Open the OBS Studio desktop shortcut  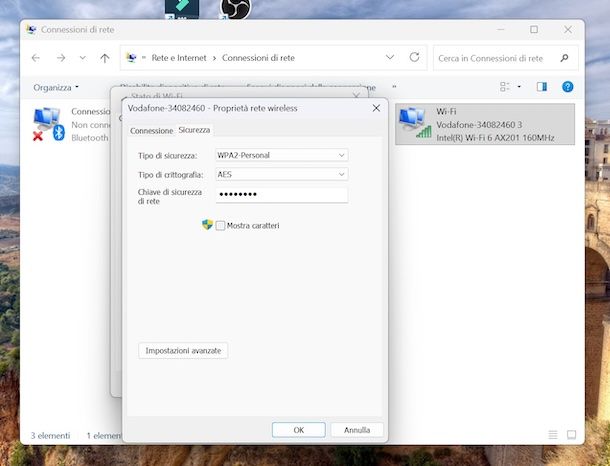click(236, 8)
